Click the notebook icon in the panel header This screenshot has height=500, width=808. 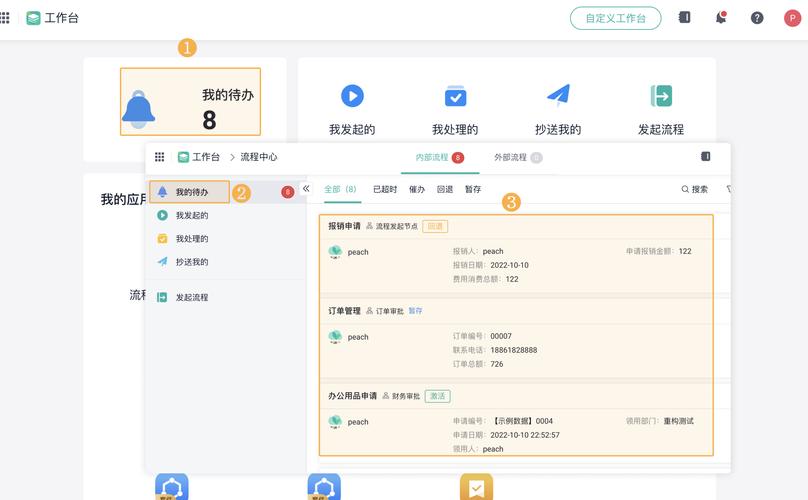(x=706, y=156)
